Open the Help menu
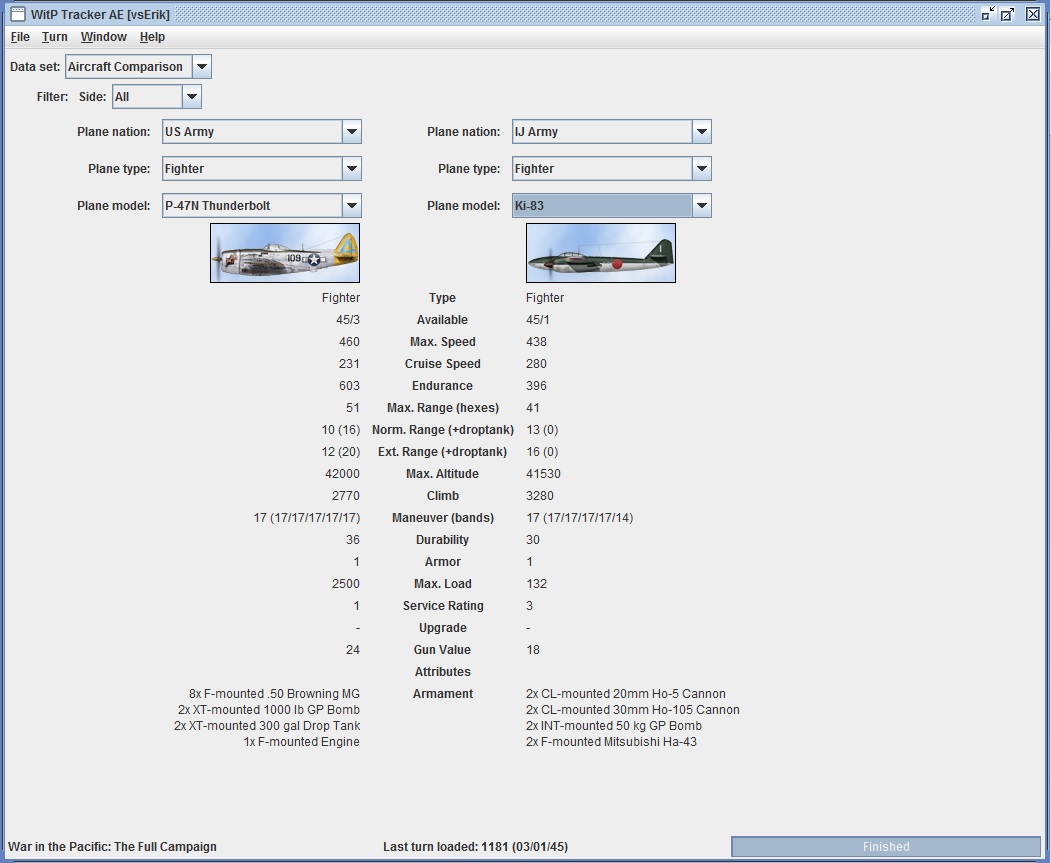 152,37
